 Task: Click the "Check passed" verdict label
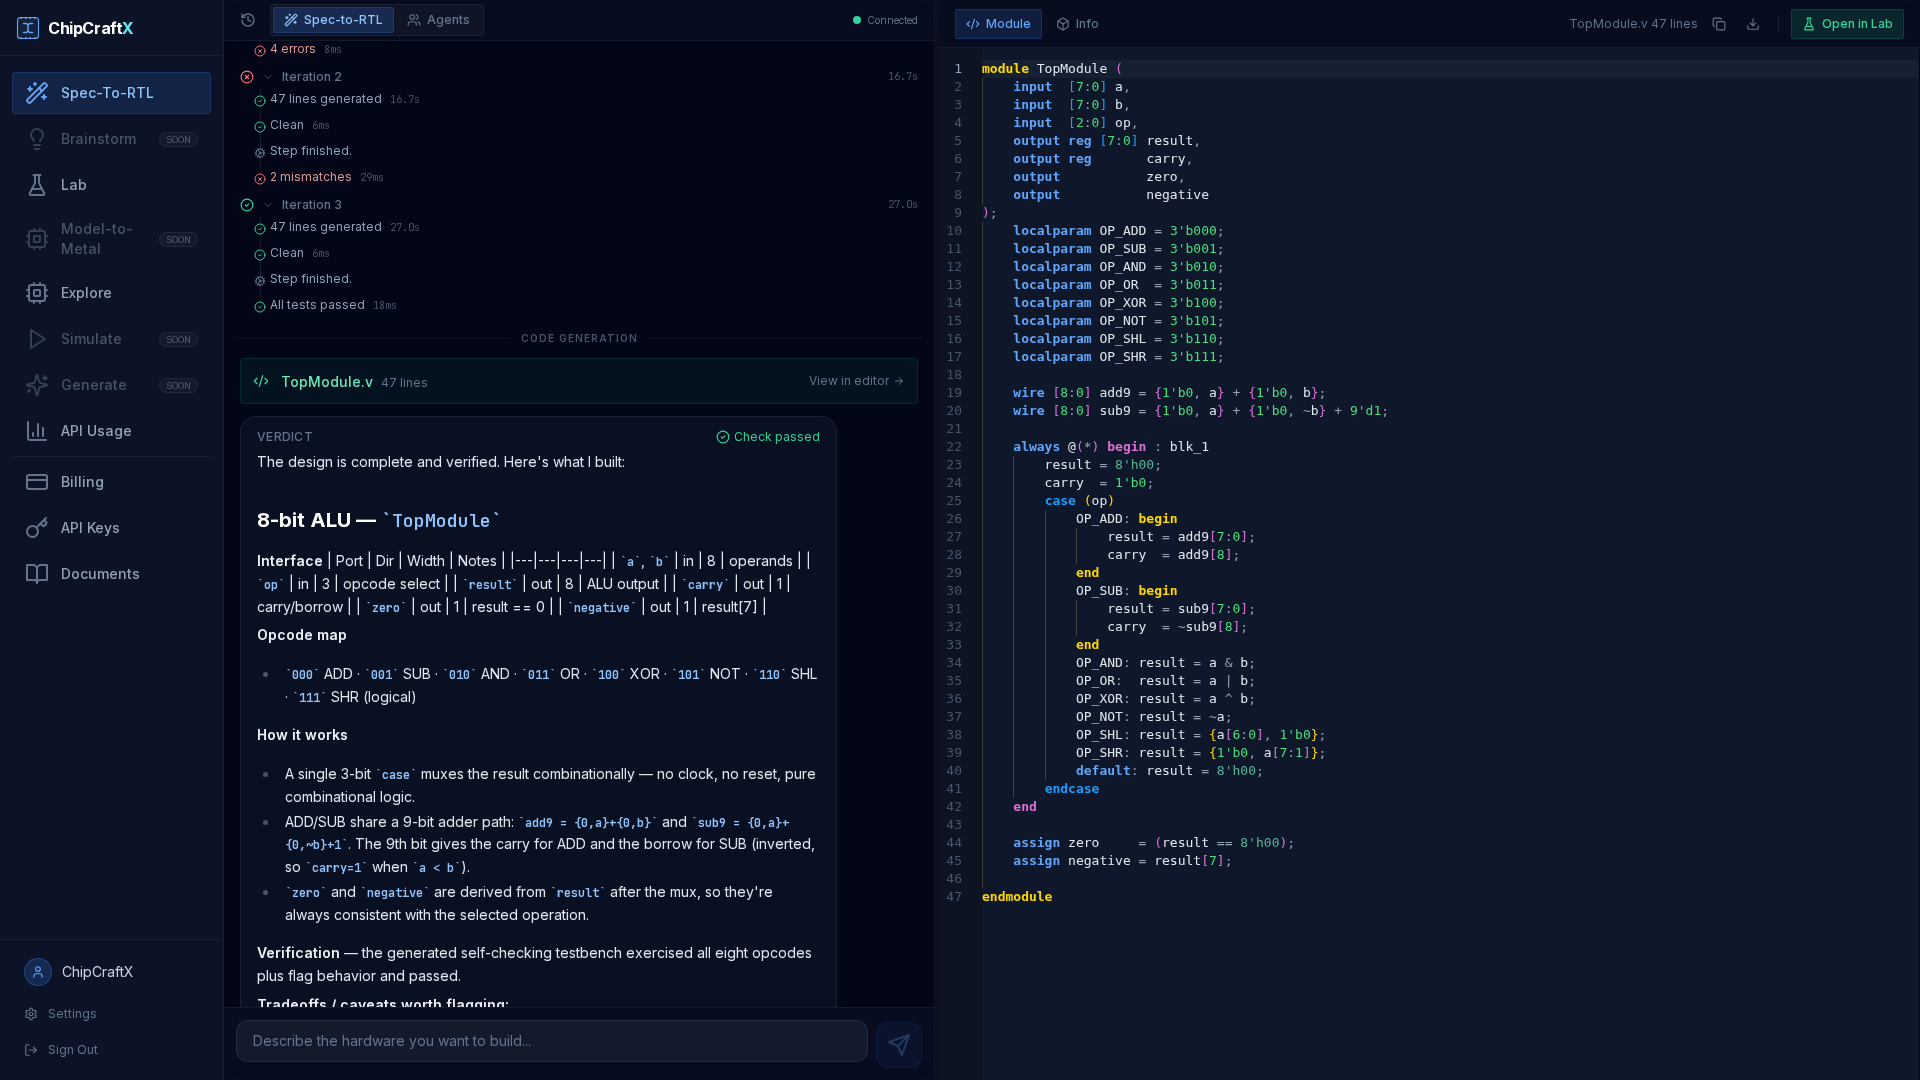768,437
